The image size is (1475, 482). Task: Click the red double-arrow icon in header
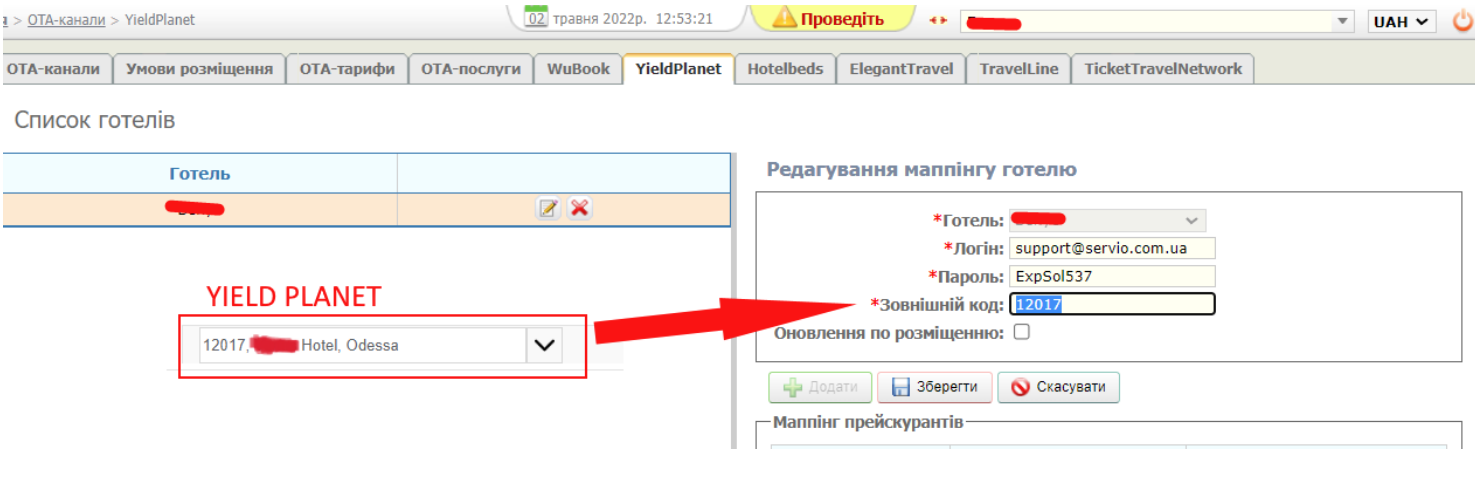[x=937, y=20]
